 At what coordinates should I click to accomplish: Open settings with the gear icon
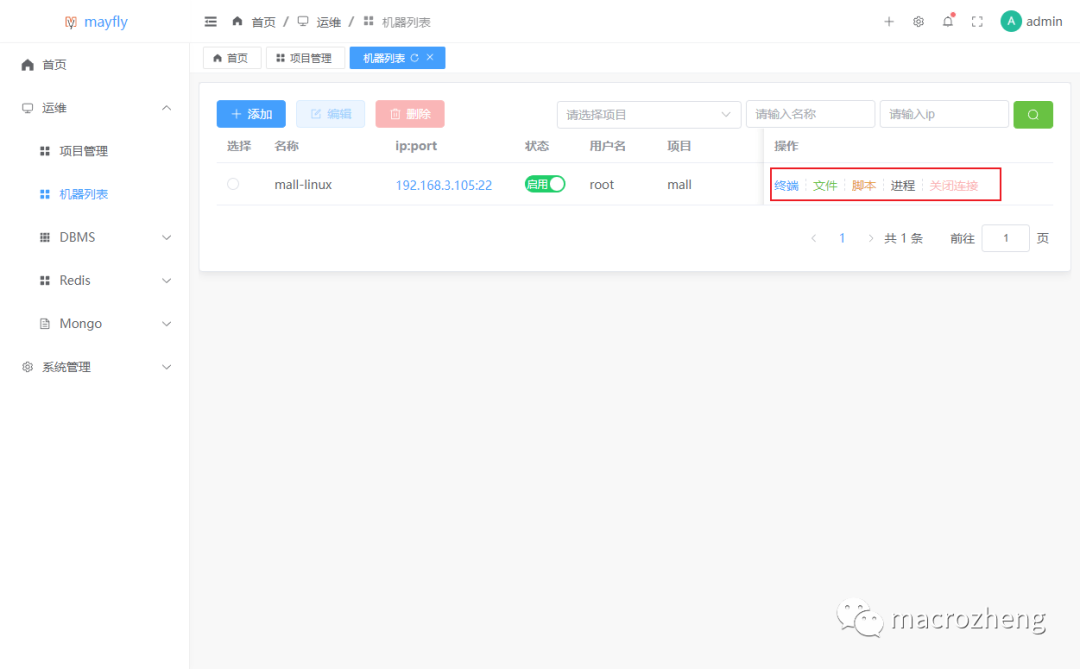click(x=918, y=21)
